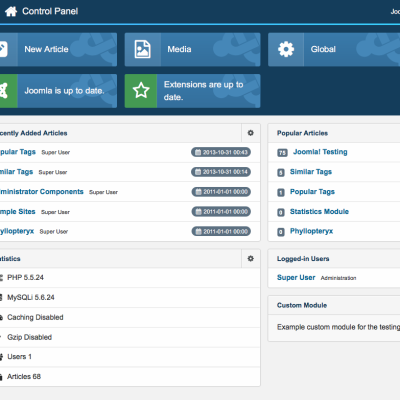Open settings gear of Statistics module
Viewport: 400px width, 400px height.
pos(250,258)
